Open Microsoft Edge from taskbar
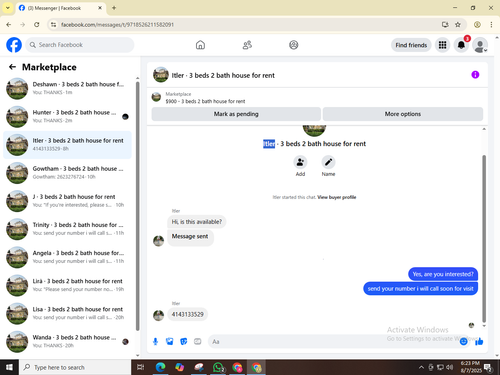Screen dimensions: 500x375 coord(161,367)
